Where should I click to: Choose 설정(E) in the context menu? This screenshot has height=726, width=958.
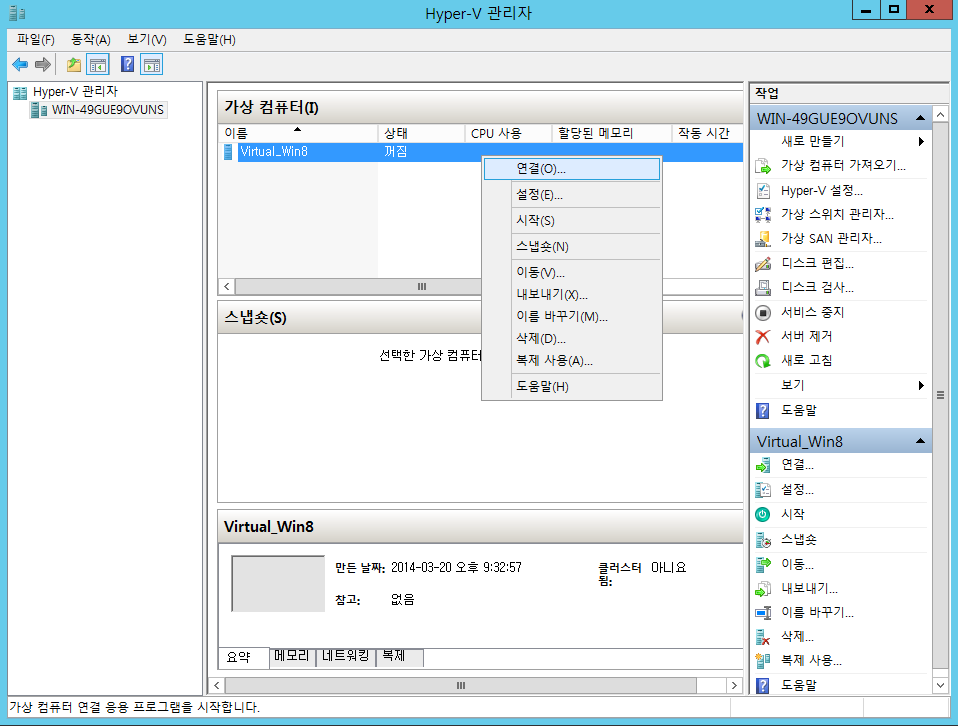click(572, 195)
